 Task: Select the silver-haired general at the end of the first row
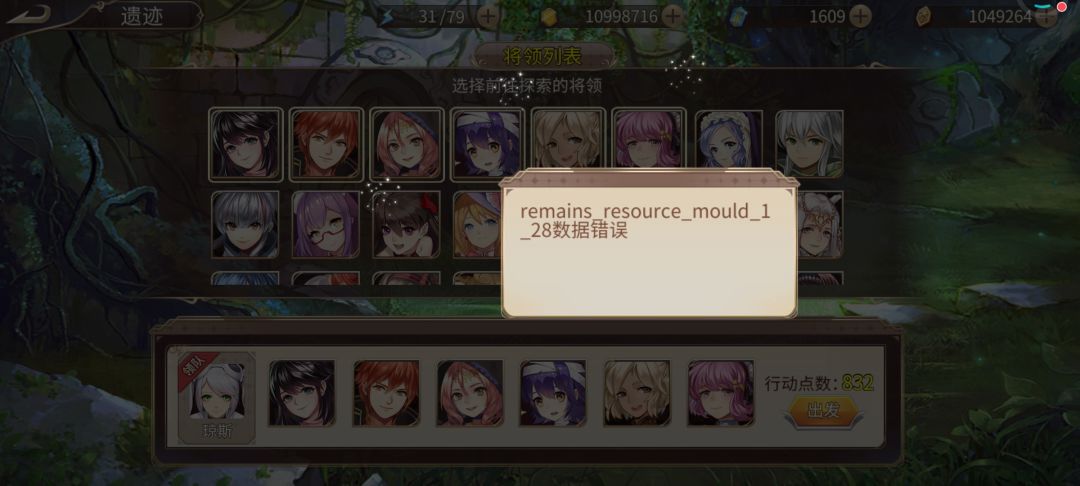pos(809,145)
